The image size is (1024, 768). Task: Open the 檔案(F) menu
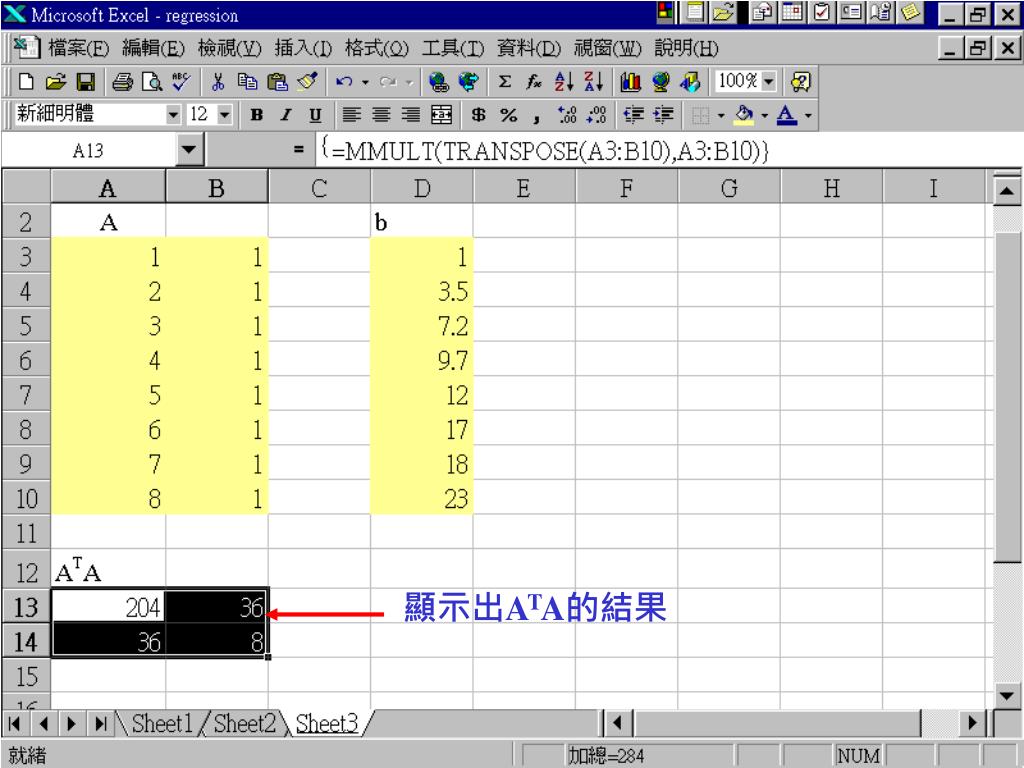(x=78, y=48)
